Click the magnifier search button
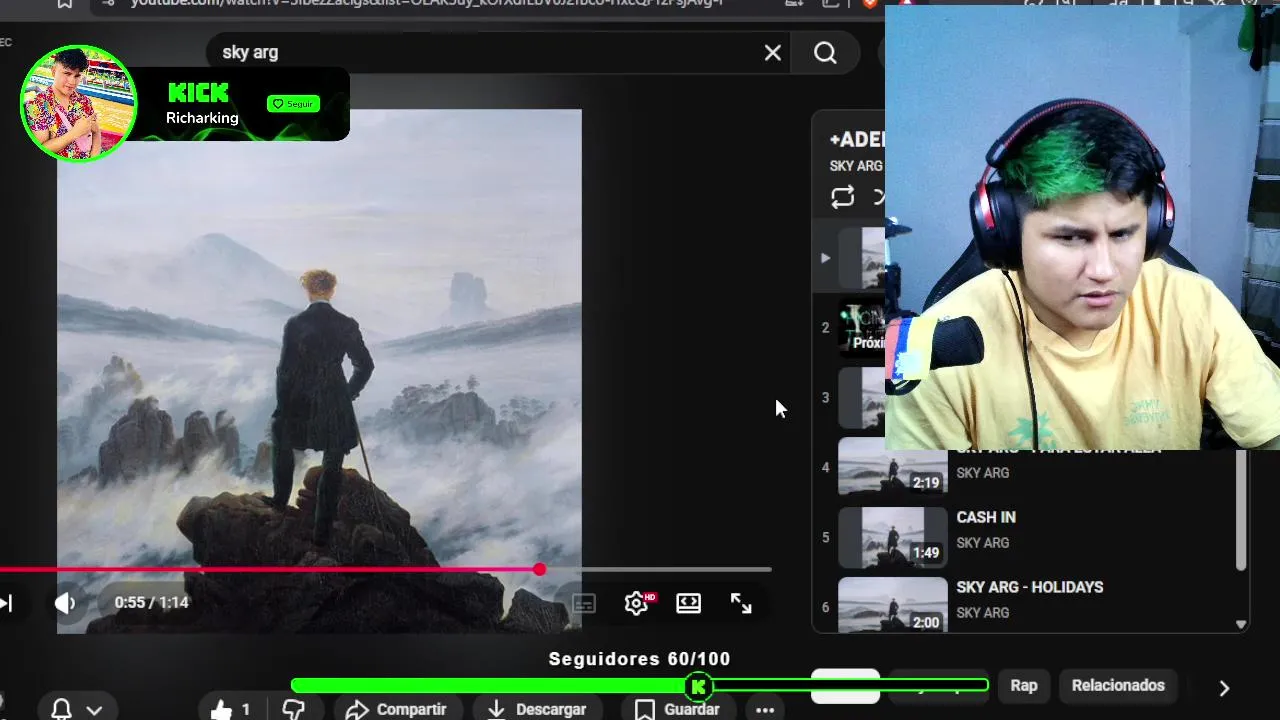The width and height of the screenshot is (1280, 720). pyautogui.click(x=825, y=53)
